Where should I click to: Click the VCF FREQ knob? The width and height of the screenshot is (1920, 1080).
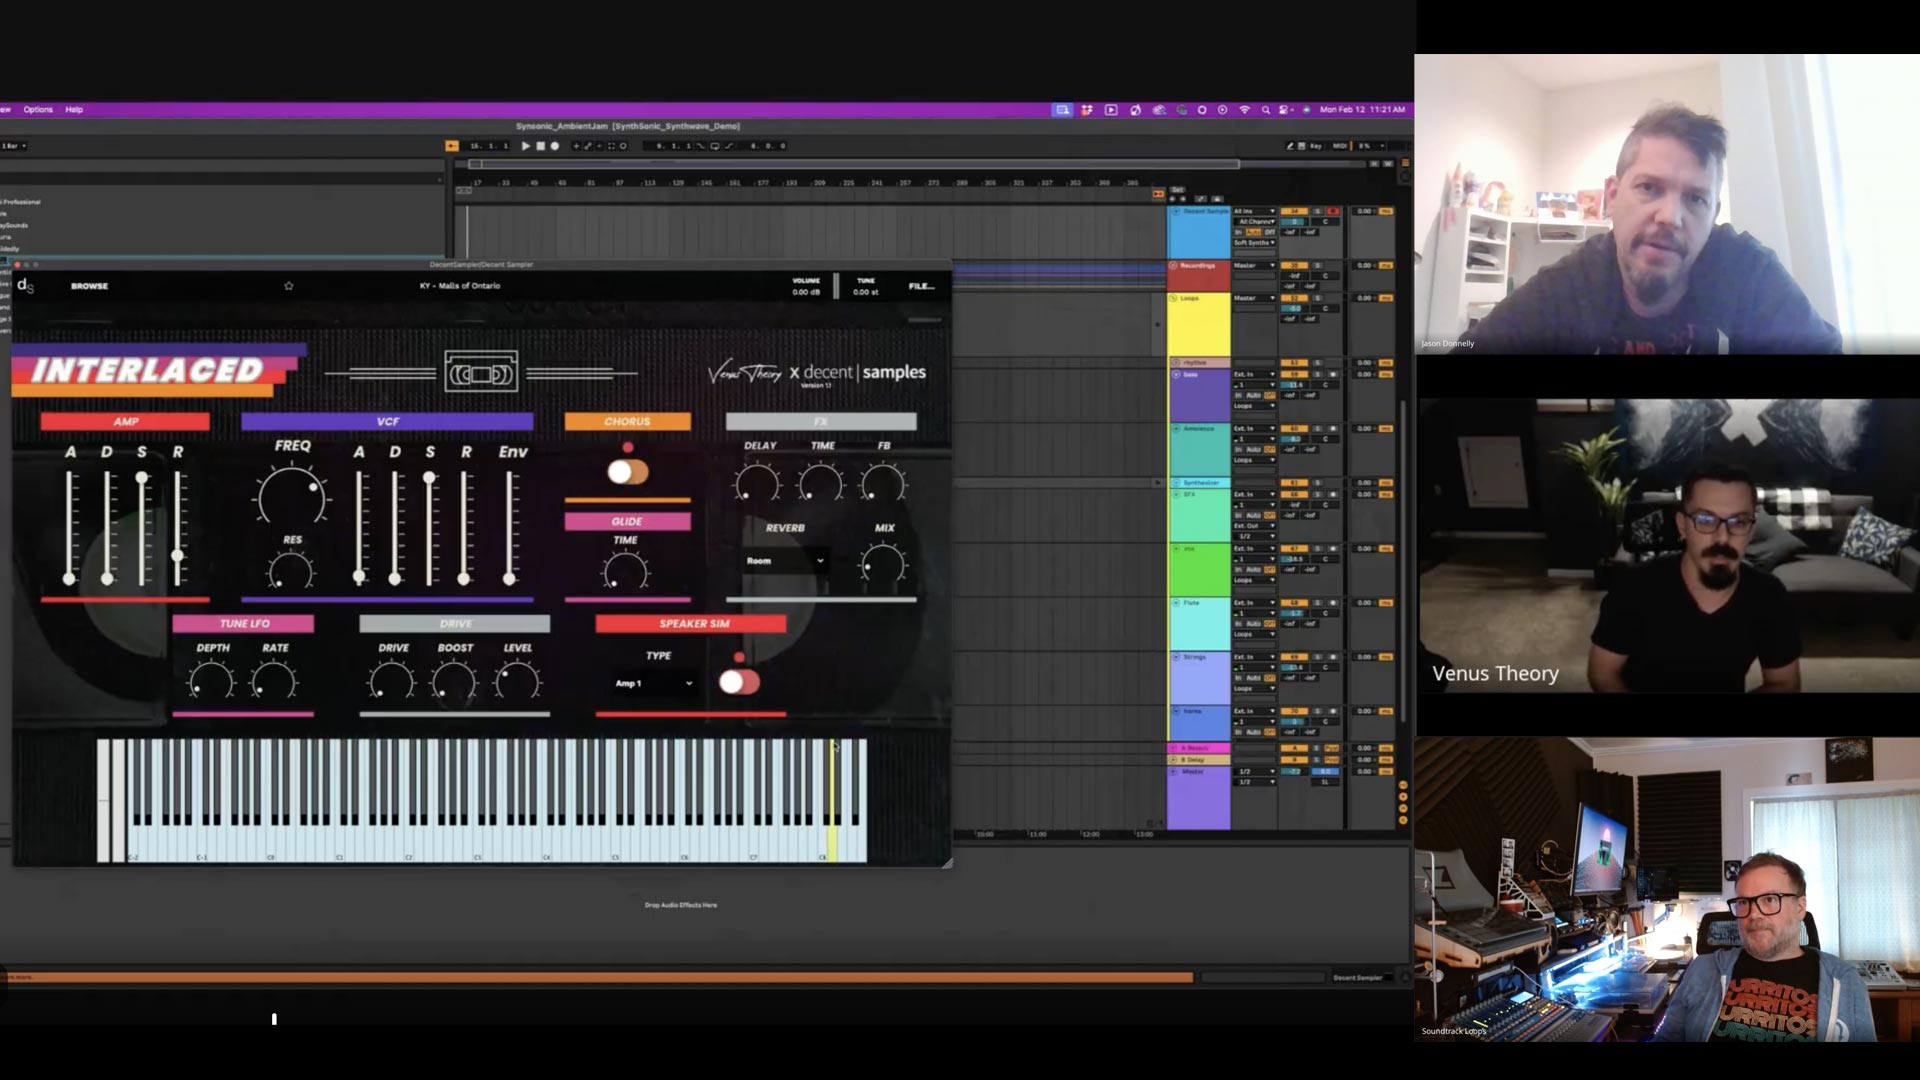[291, 496]
